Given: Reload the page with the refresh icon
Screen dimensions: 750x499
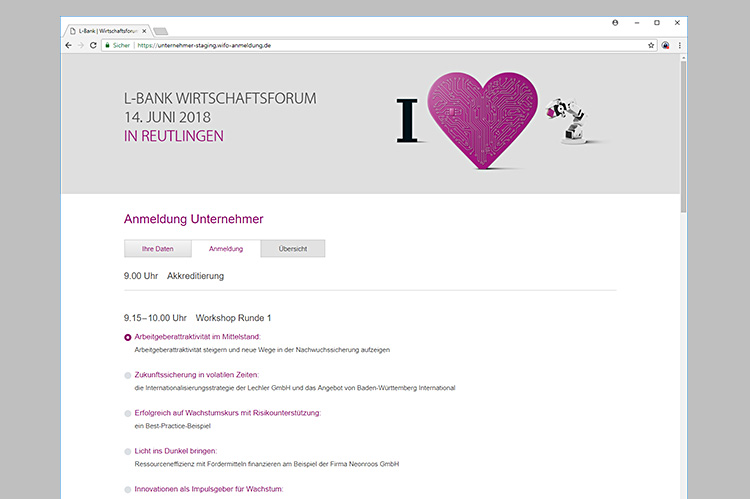Looking at the screenshot, I should tap(93, 45).
